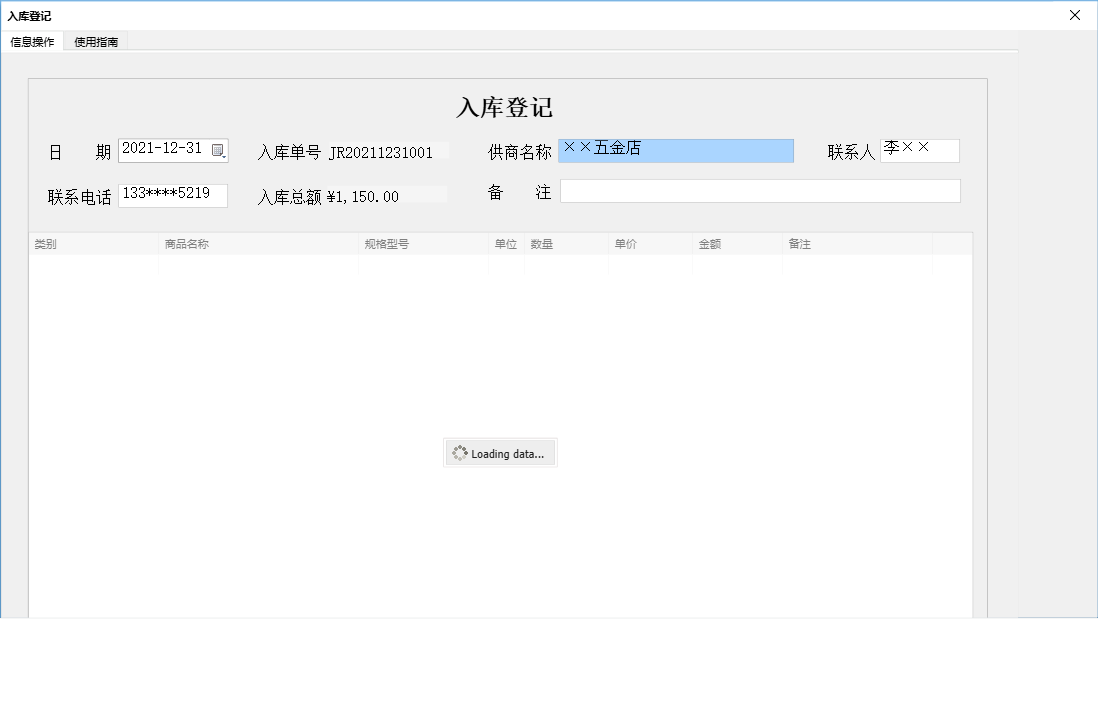Click the 联系电话 phone number field
Image resolution: width=1098 pixels, height=712 pixels.
click(x=173, y=194)
